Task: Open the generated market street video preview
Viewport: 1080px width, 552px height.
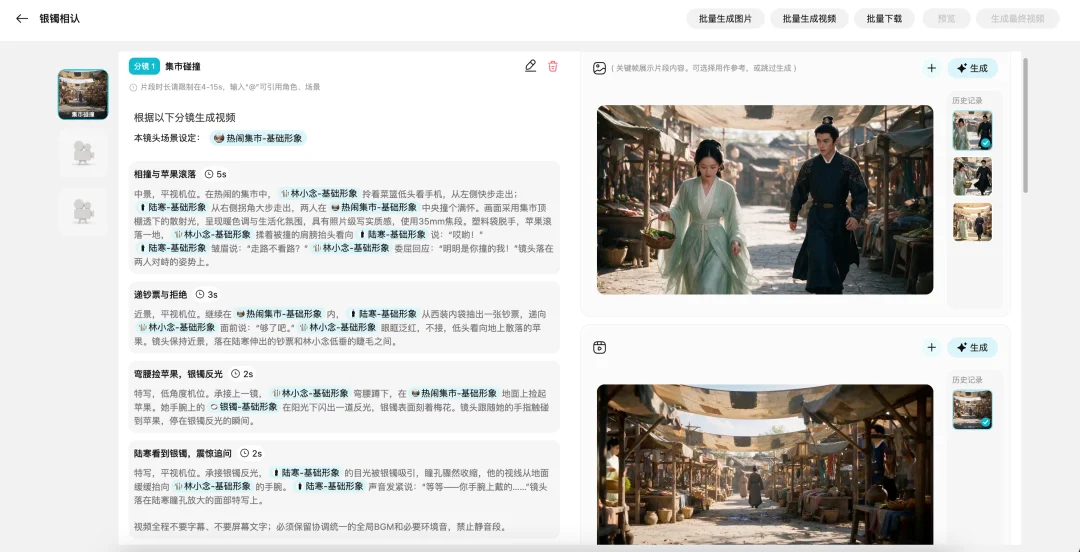Action: (765, 465)
